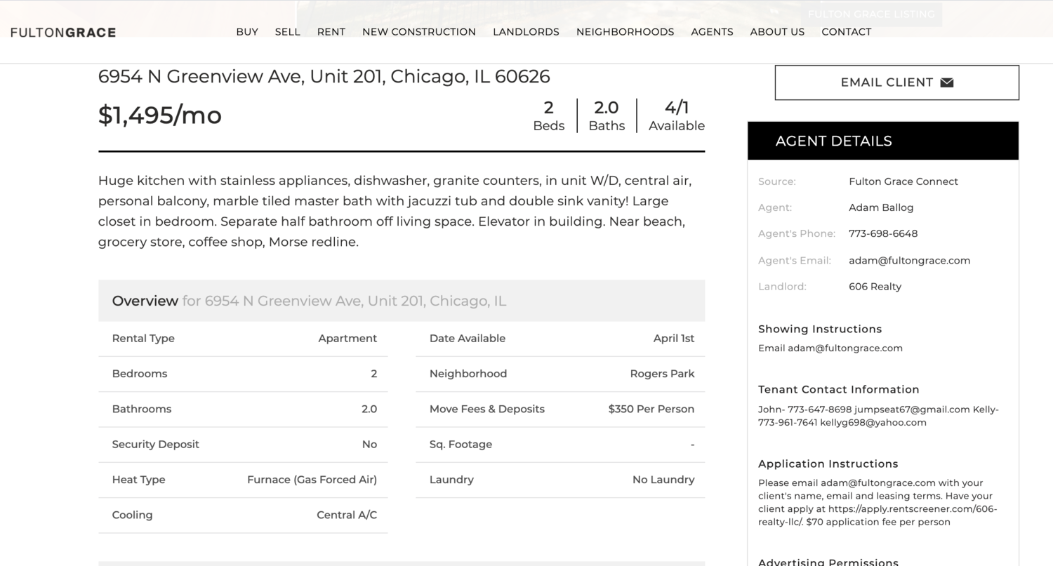Click the Rogers Park neighborhood value
The image size is (1054, 568).
point(662,374)
